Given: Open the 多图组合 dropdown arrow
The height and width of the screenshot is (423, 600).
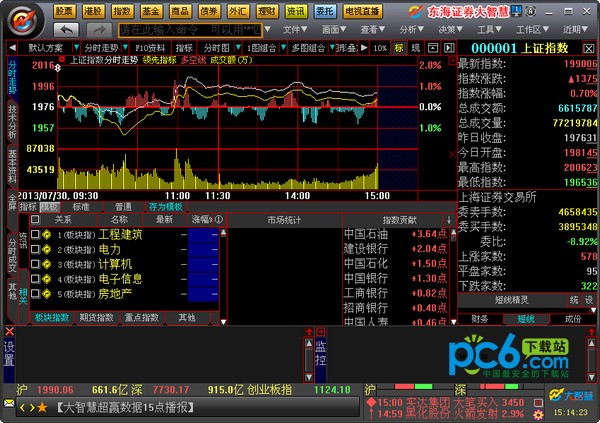Looking at the screenshot, I should coord(332,48).
